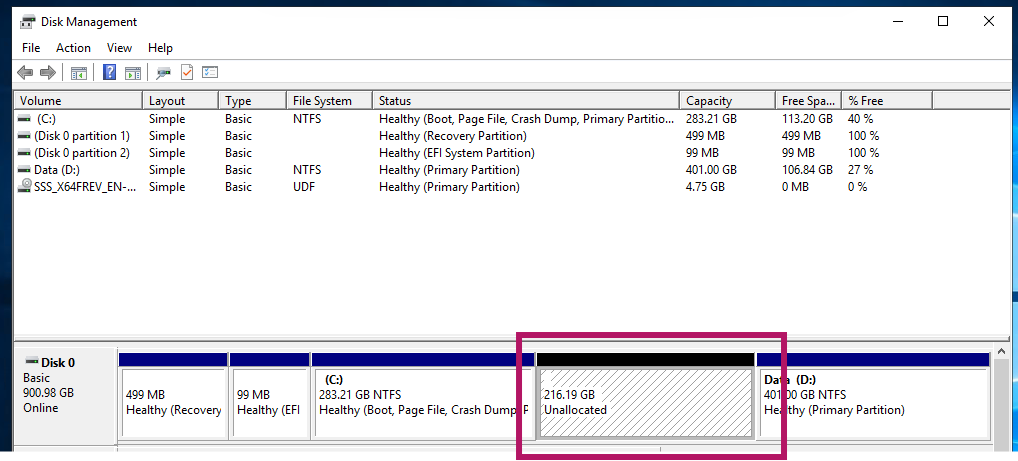Click the 113.20 GB free space cell
Screen dimensions: 1018x461
[x=807, y=119]
